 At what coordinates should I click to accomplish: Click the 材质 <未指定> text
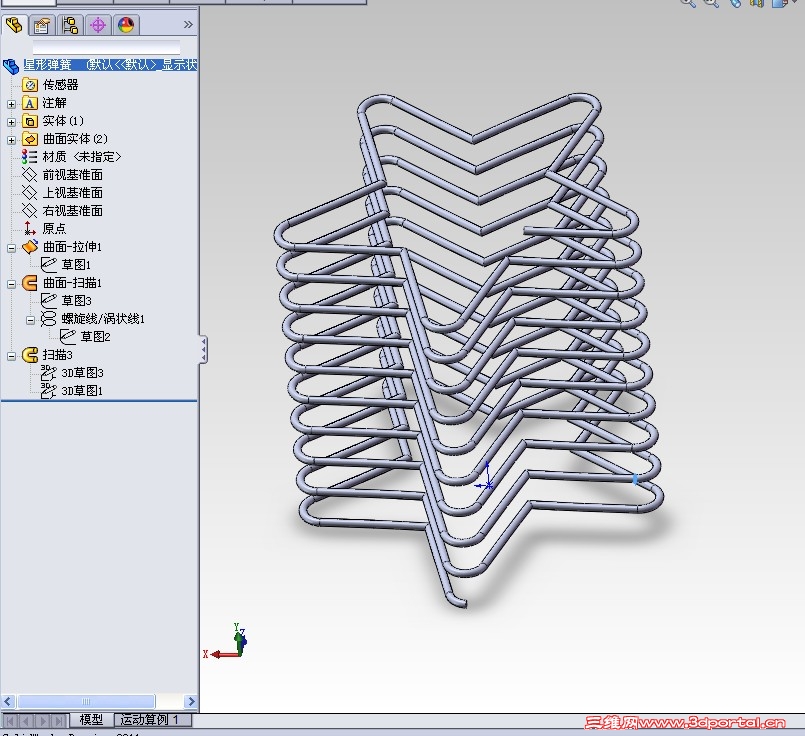pyautogui.click(x=82, y=157)
